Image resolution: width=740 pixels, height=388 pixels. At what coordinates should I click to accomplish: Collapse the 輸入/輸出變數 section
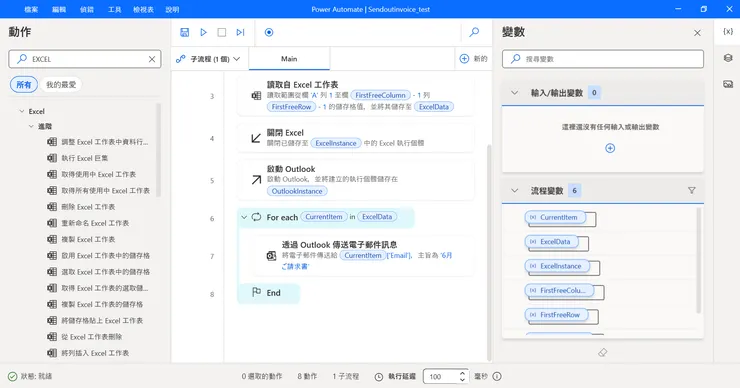[x=515, y=93]
